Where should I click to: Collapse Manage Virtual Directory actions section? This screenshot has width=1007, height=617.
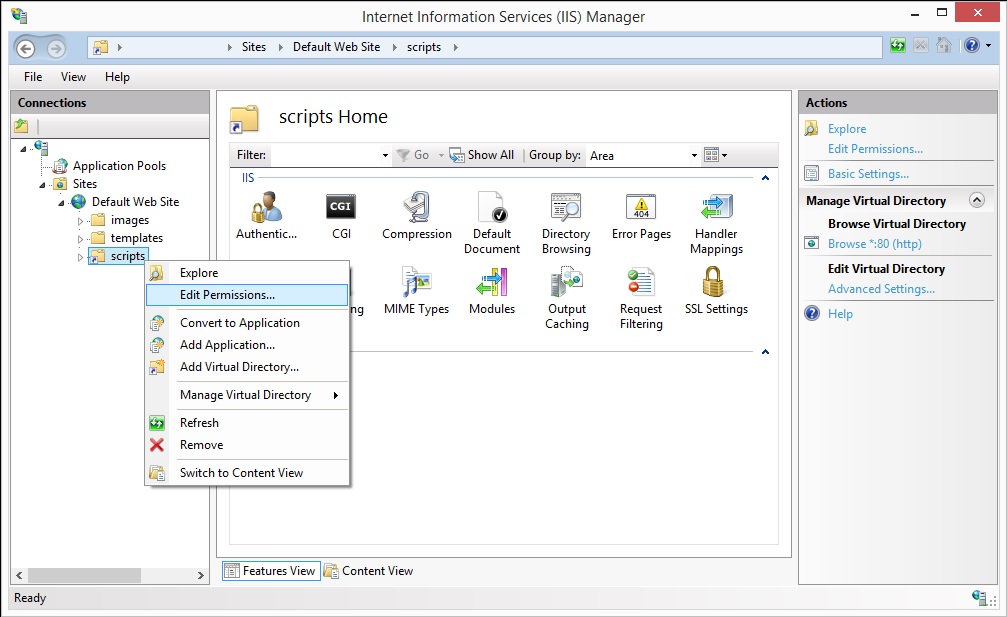[x=976, y=200]
